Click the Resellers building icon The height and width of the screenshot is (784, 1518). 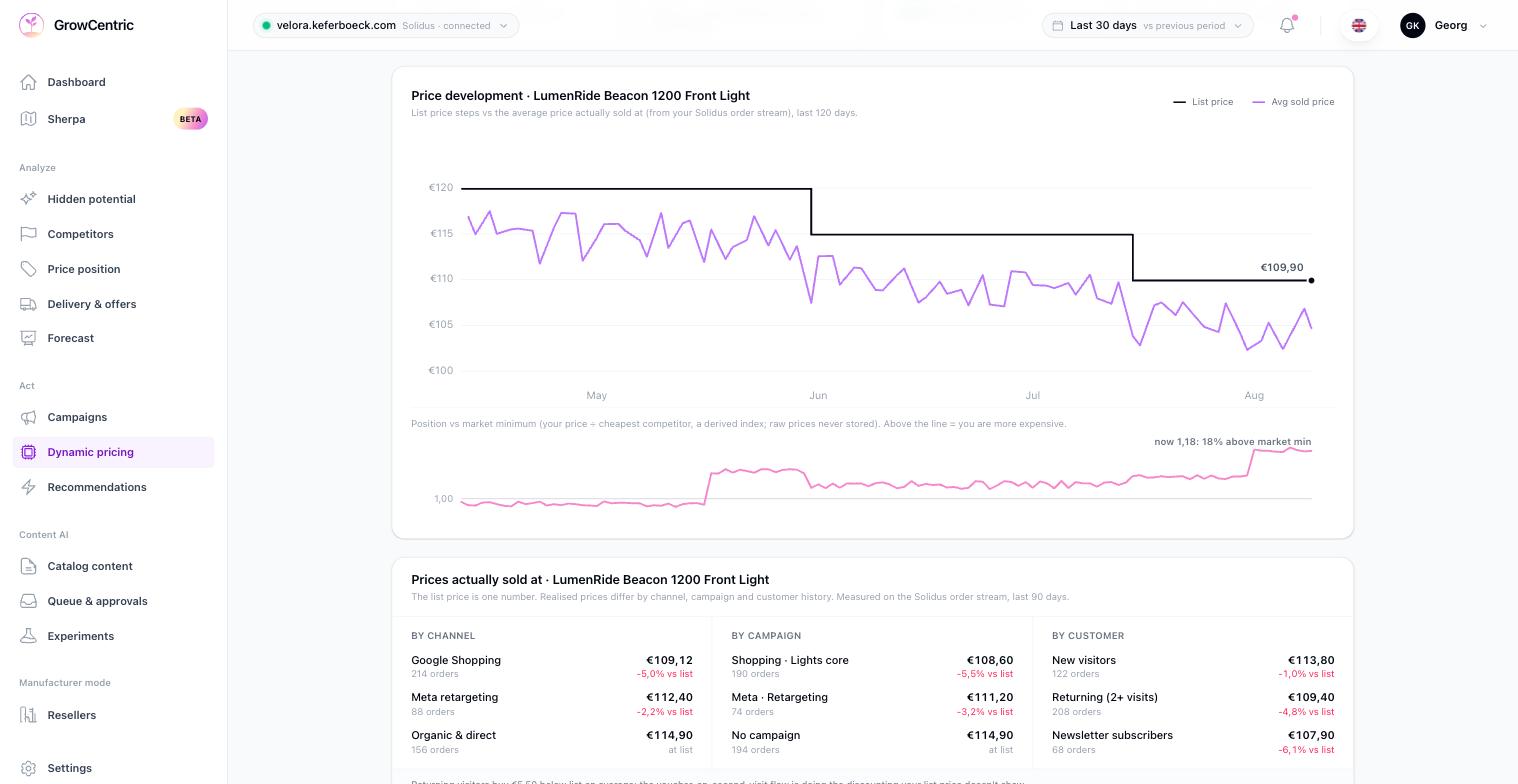point(28,715)
